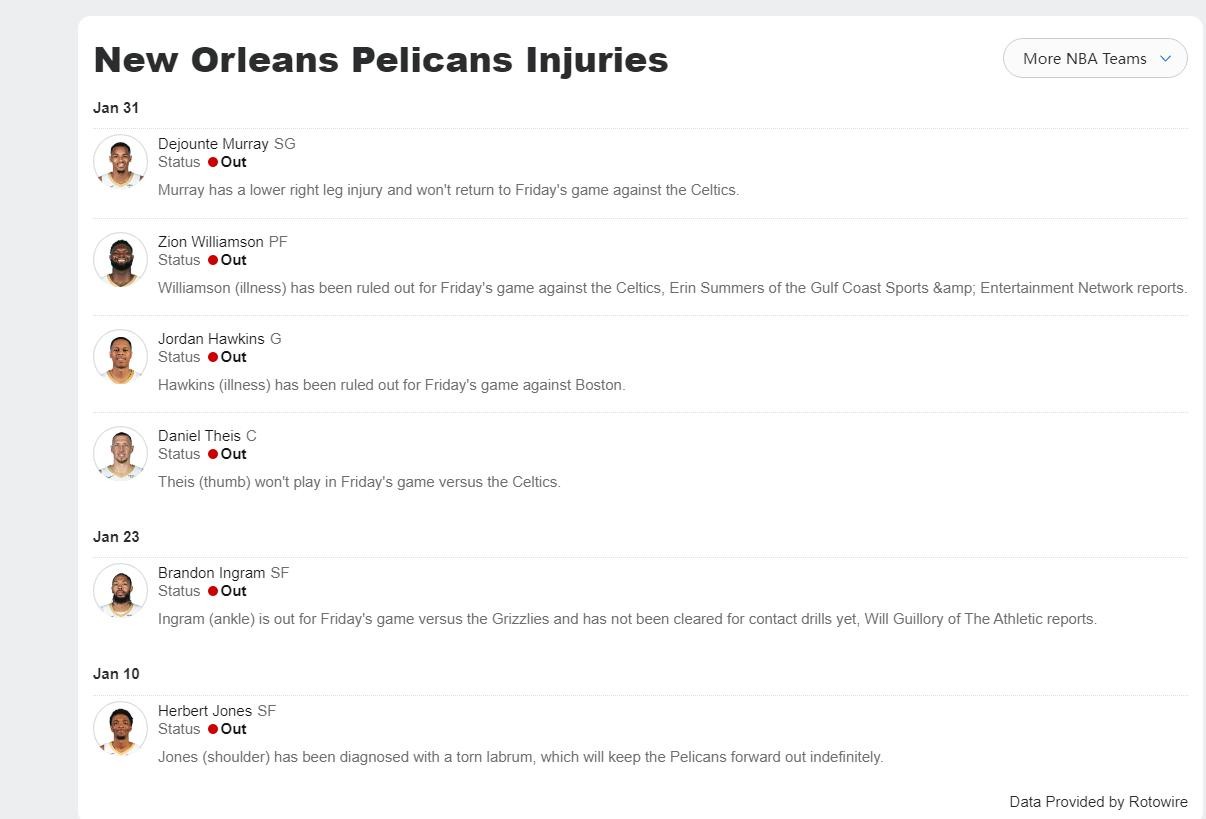Image resolution: width=1206 pixels, height=819 pixels.
Task: Select the Daniel Theis name link
Action: [199, 436]
